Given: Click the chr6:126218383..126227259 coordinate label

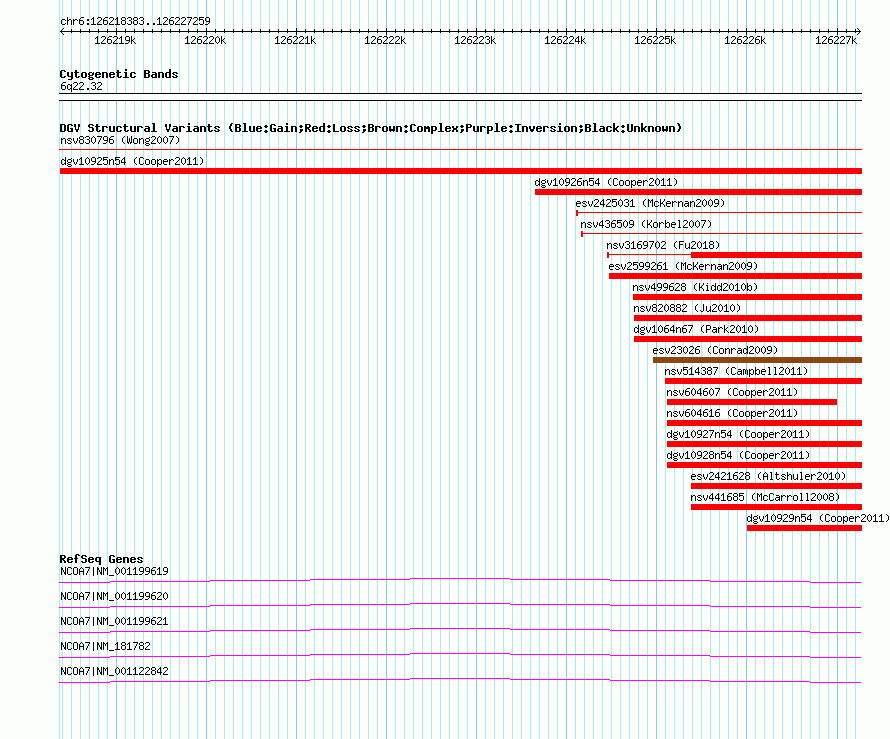Looking at the screenshot, I should coord(135,21).
